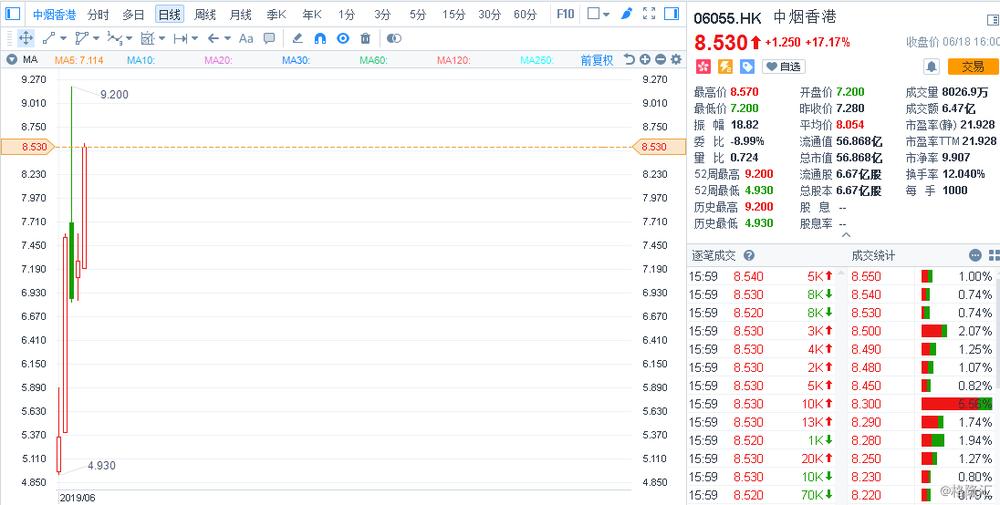The width and height of the screenshot is (1000, 505).
Task: Select the trend line drawing tool
Action: coord(48,38)
